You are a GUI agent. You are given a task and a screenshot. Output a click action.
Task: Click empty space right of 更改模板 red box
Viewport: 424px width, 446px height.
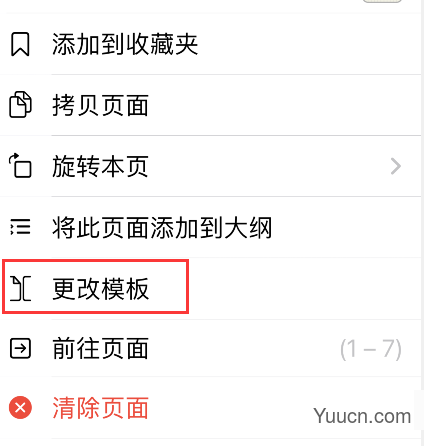click(x=303, y=289)
